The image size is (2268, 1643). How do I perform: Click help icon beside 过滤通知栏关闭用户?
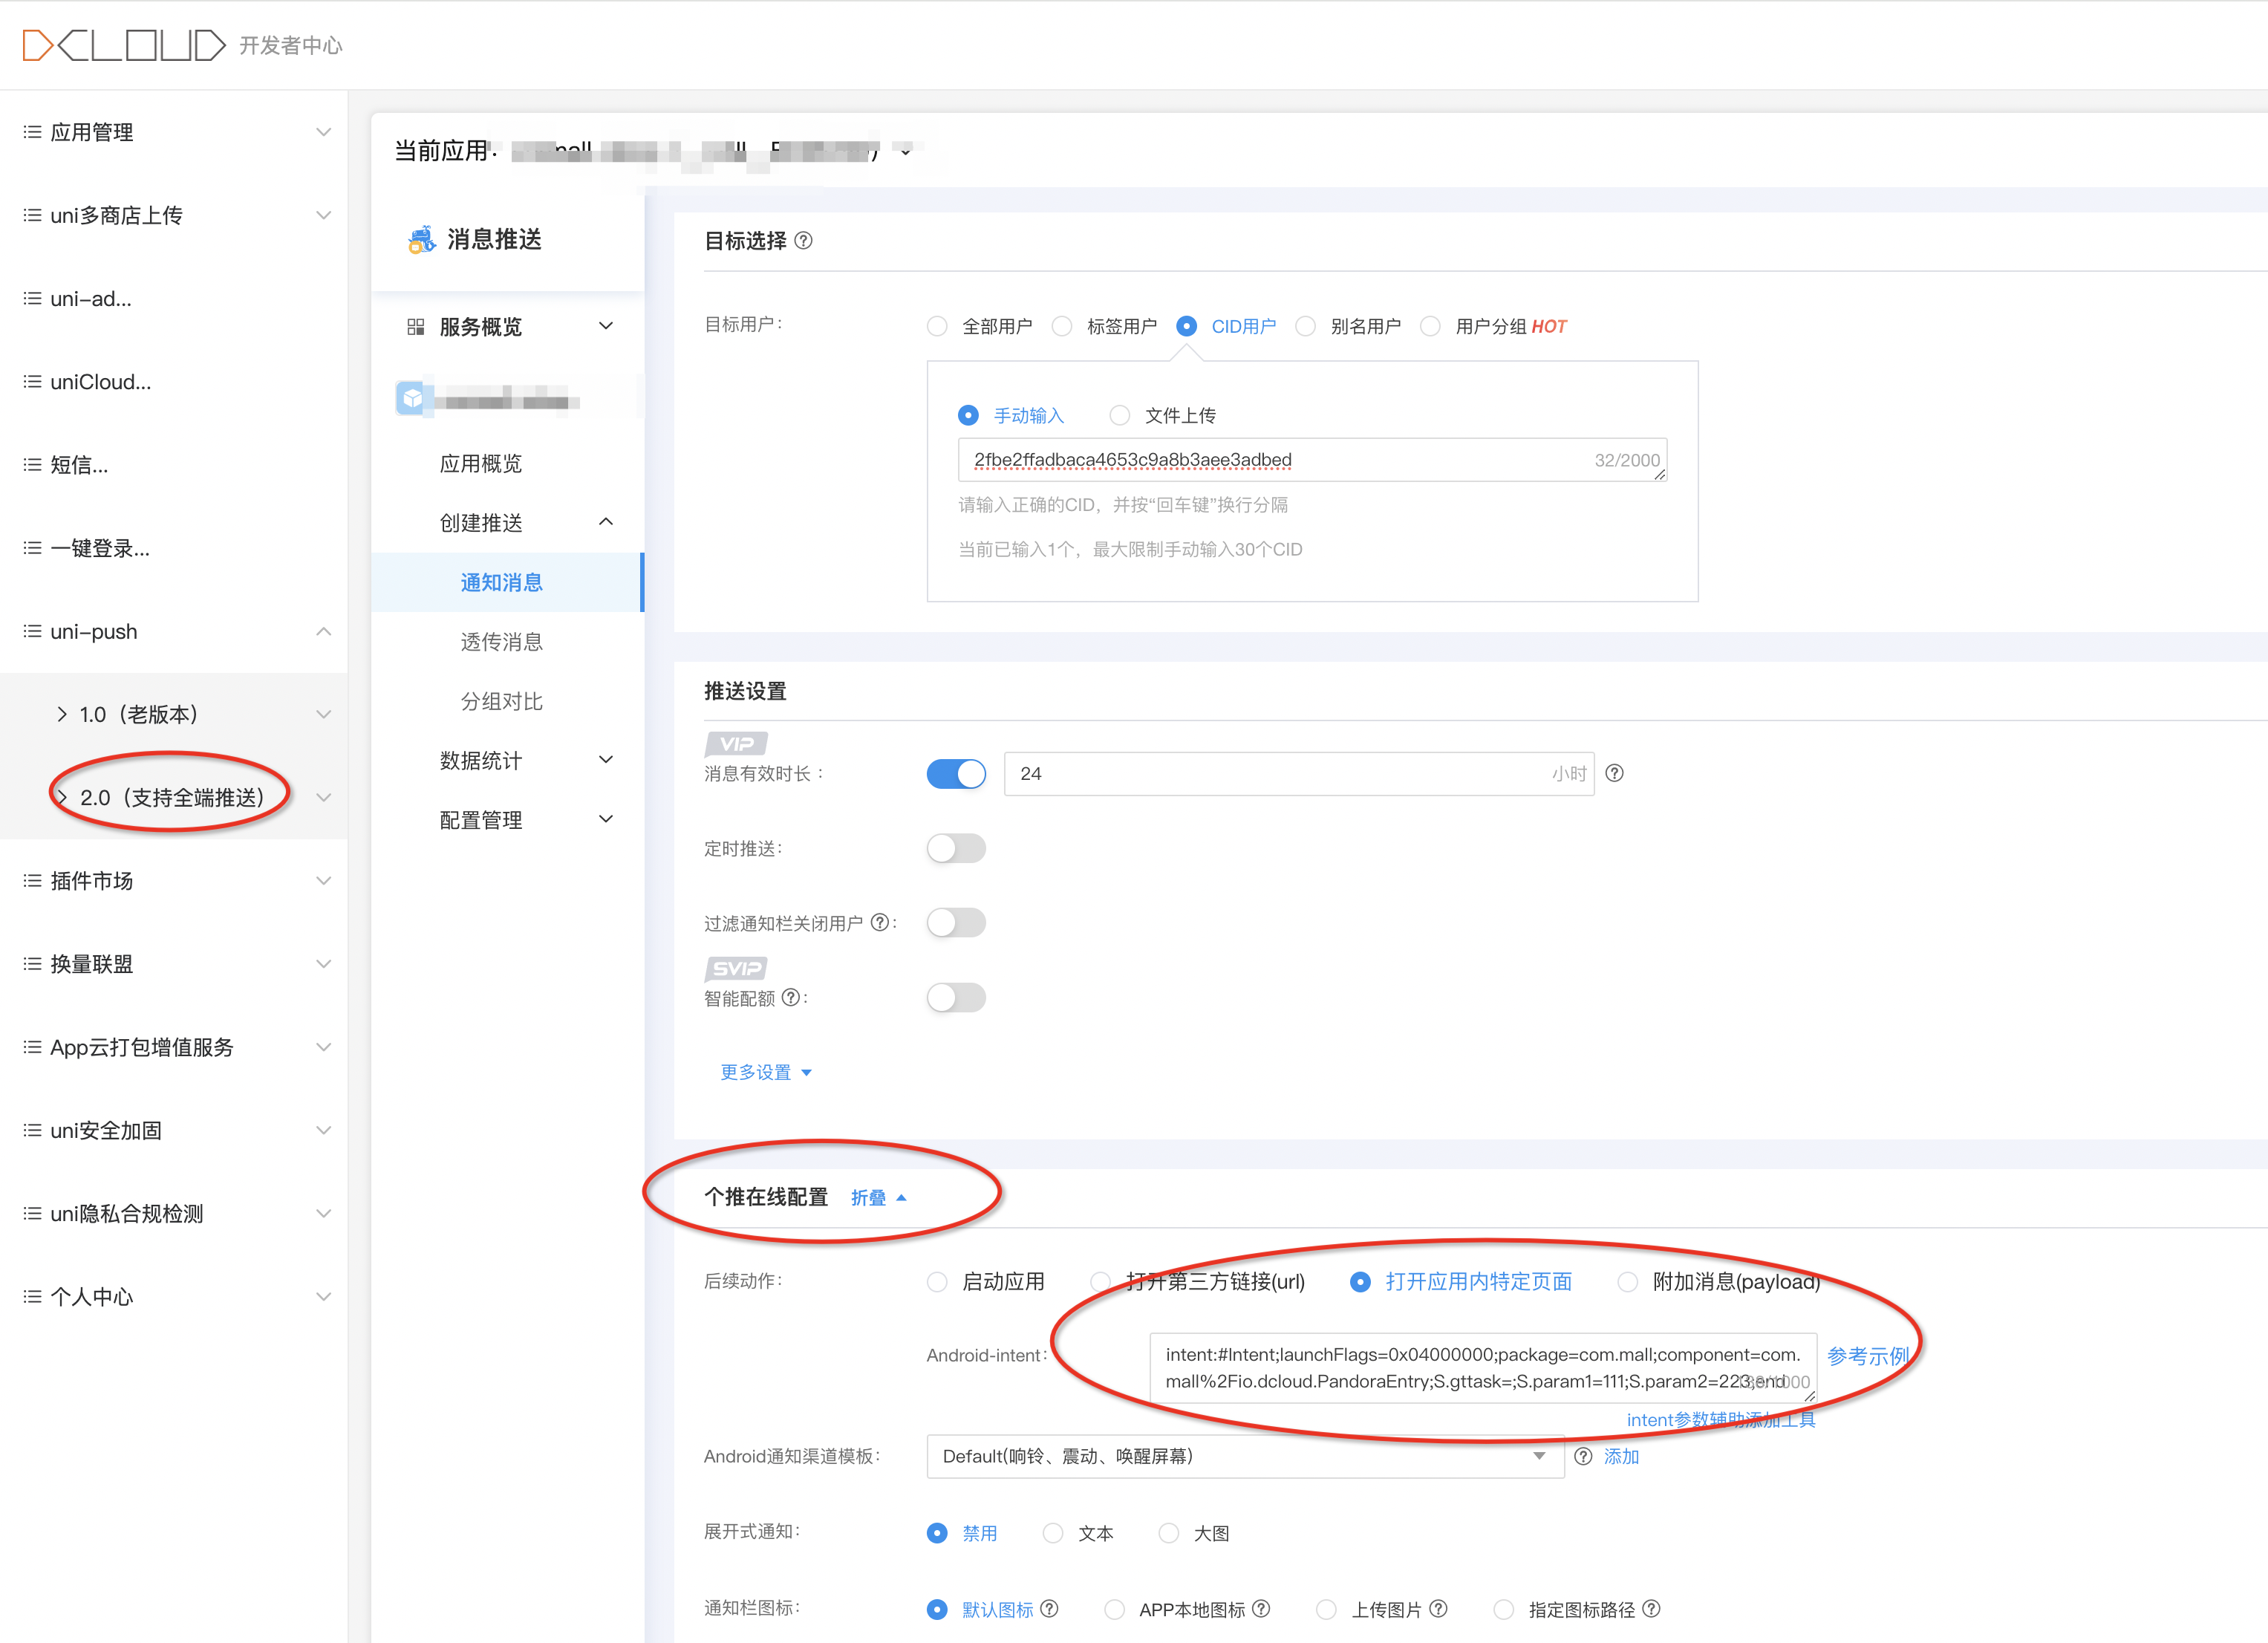pyautogui.click(x=879, y=922)
